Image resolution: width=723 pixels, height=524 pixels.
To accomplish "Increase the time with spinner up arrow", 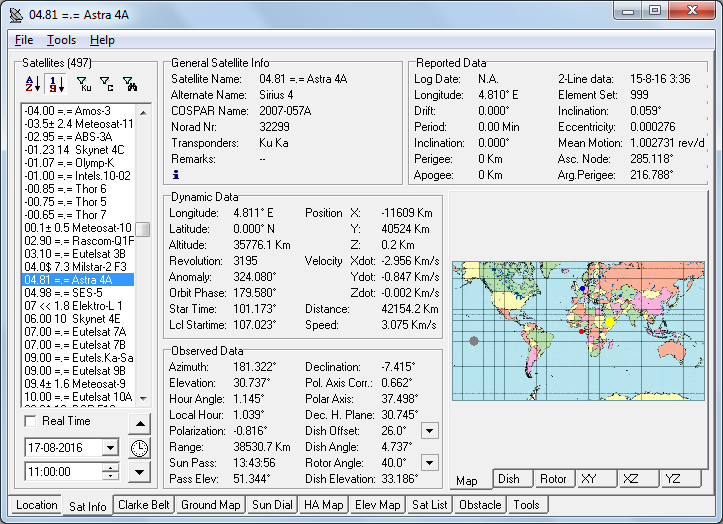I will pos(110,467).
